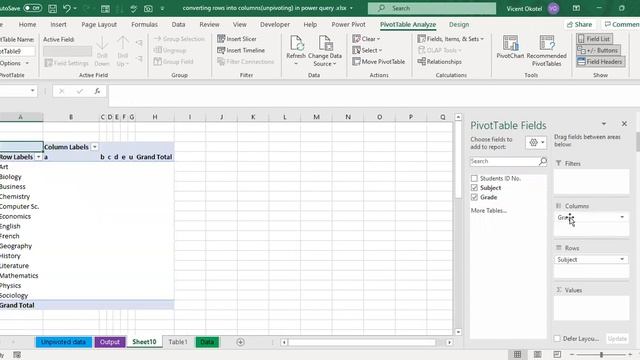Select the Mathematics row label cell

click(21, 276)
